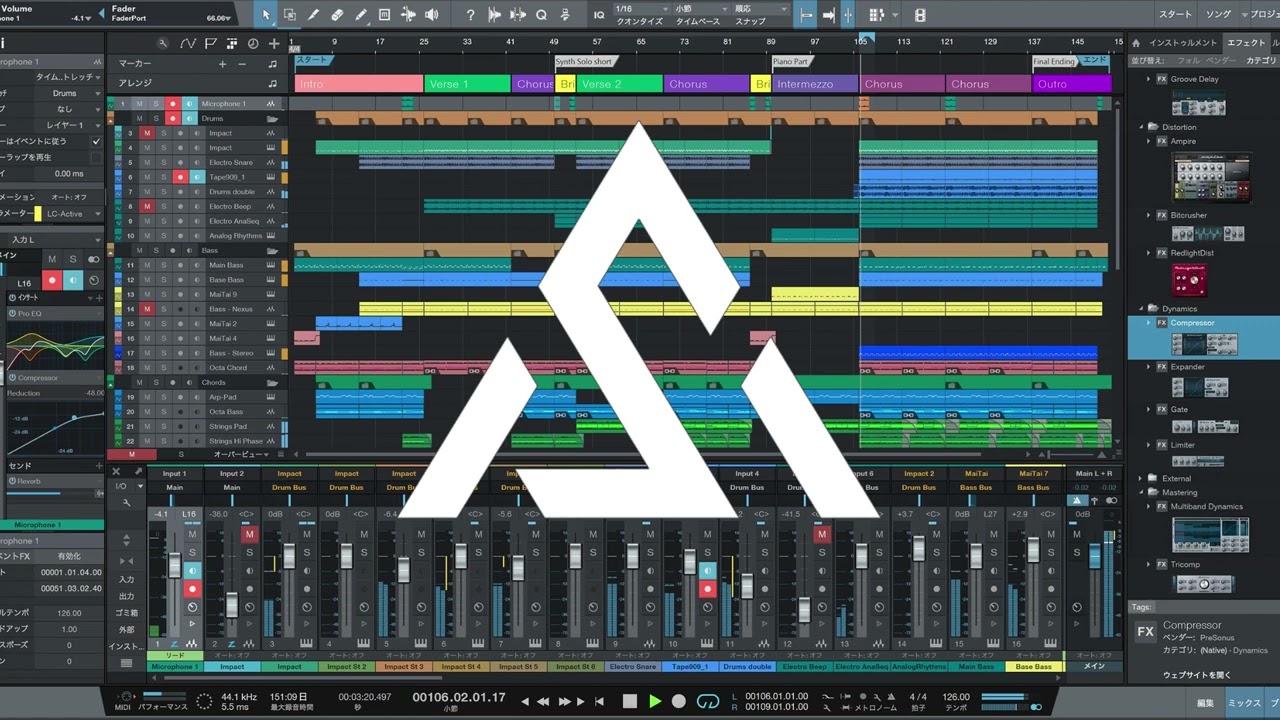1280x720 pixels.
Task: Unmute the Bass - Nexus track
Action: click(x=148, y=309)
